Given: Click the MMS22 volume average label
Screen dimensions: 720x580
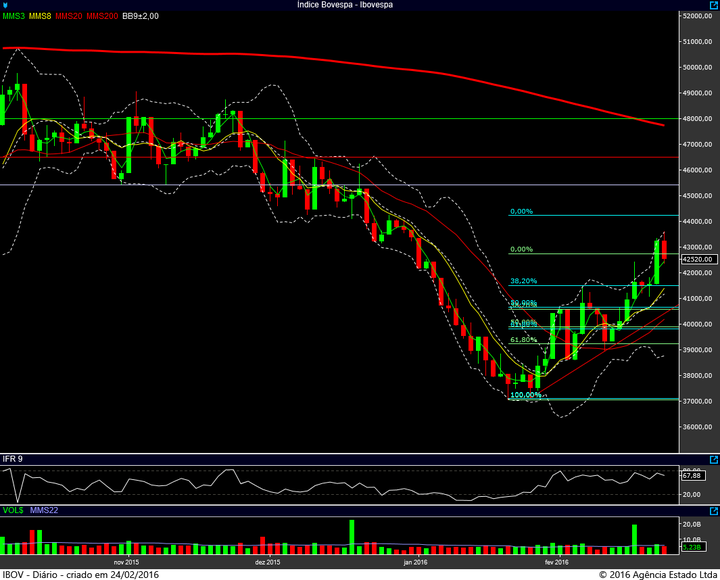Looking at the screenshot, I should (x=44, y=510).
